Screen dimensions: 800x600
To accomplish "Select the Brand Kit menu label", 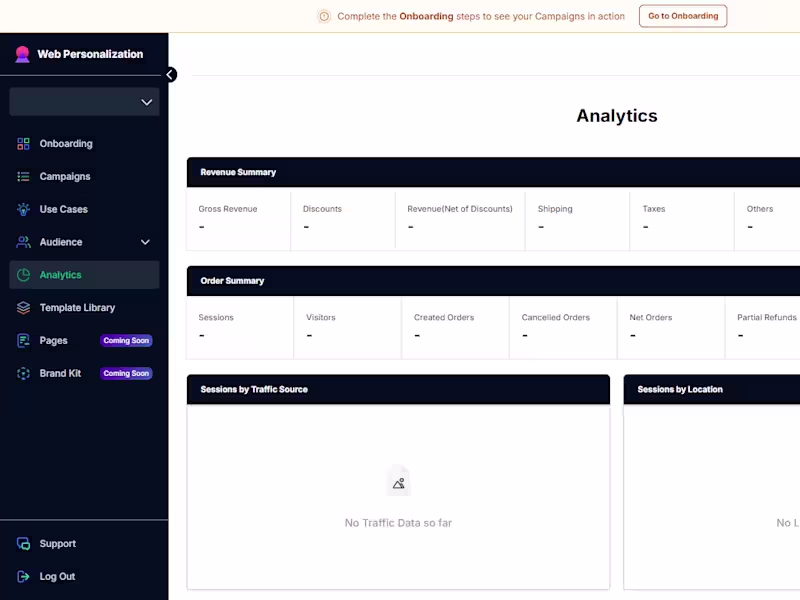I will (60, 373).
